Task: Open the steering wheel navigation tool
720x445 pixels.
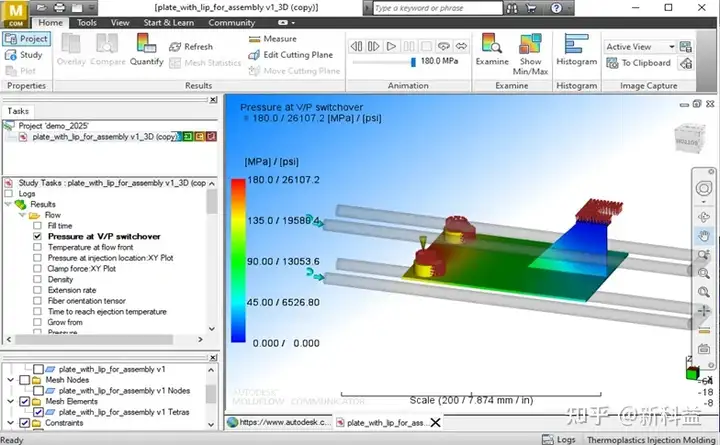Action: pos(703,188)
